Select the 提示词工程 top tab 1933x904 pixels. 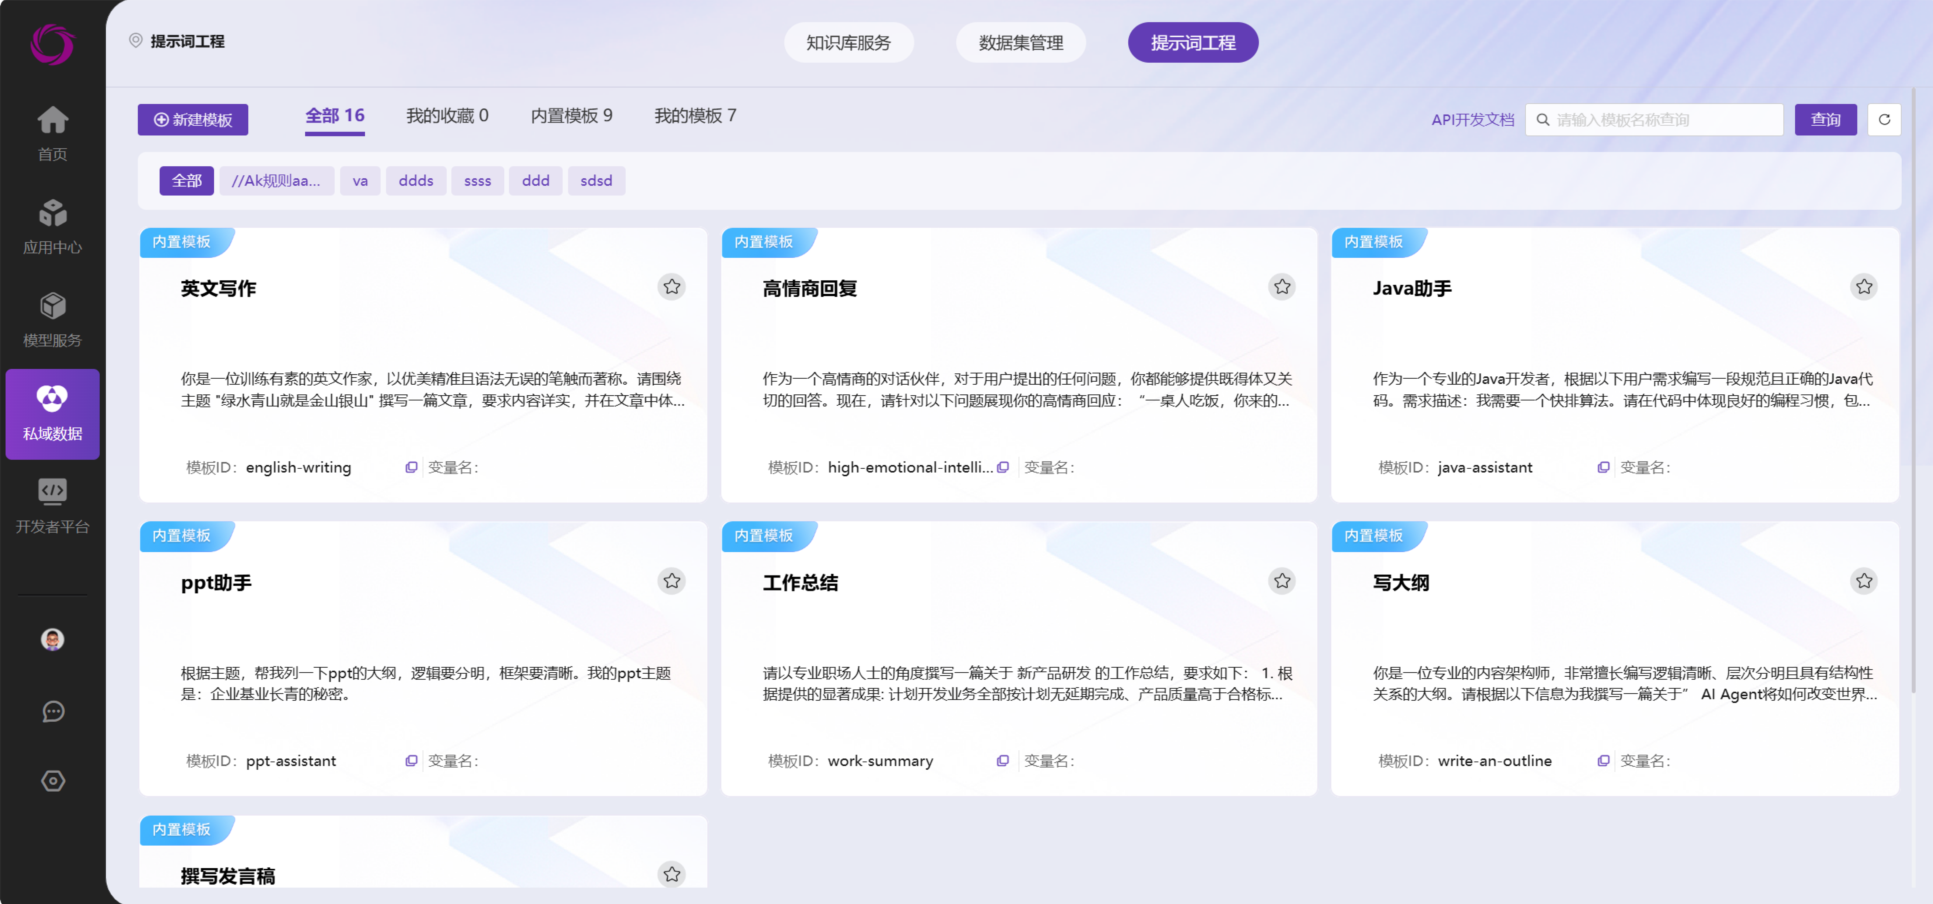click(1193, 43)
